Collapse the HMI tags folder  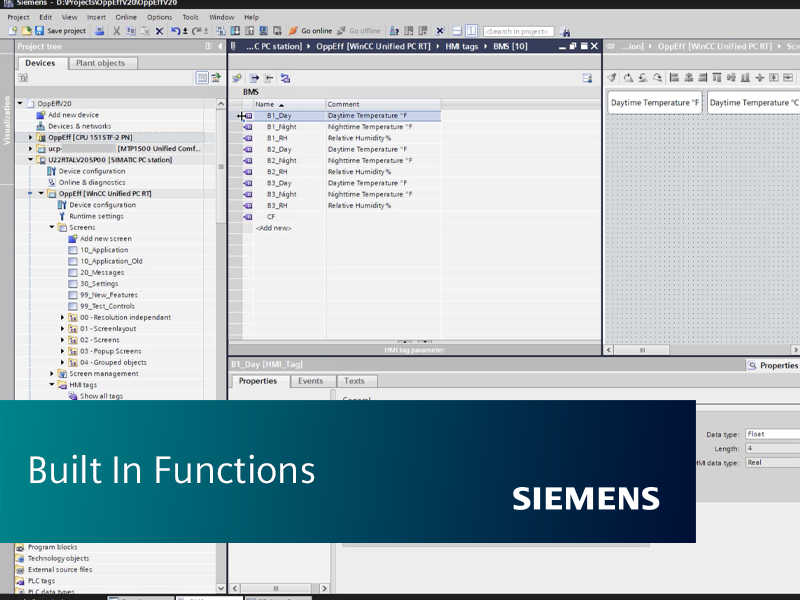(52, 385)
